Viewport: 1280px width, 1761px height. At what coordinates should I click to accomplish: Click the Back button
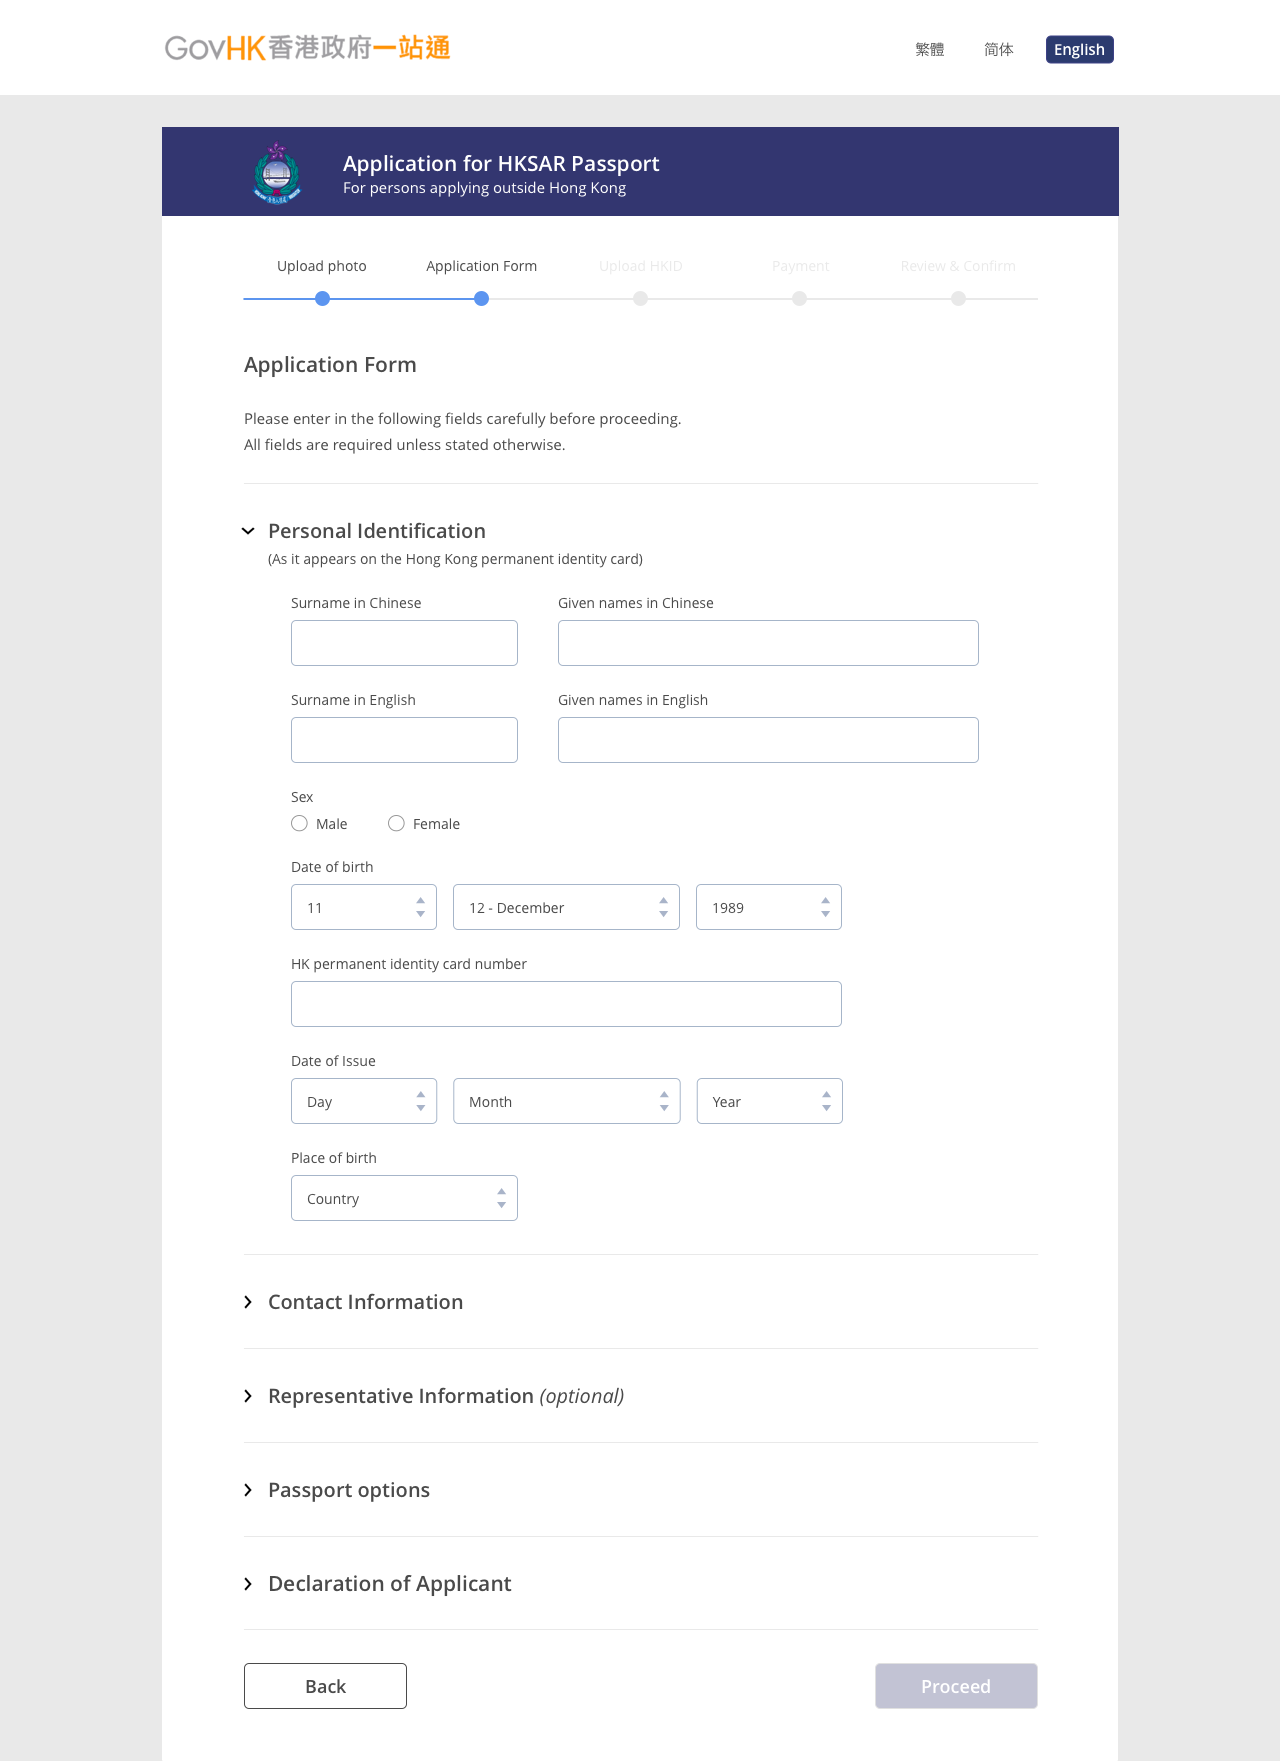(325, 1686)
